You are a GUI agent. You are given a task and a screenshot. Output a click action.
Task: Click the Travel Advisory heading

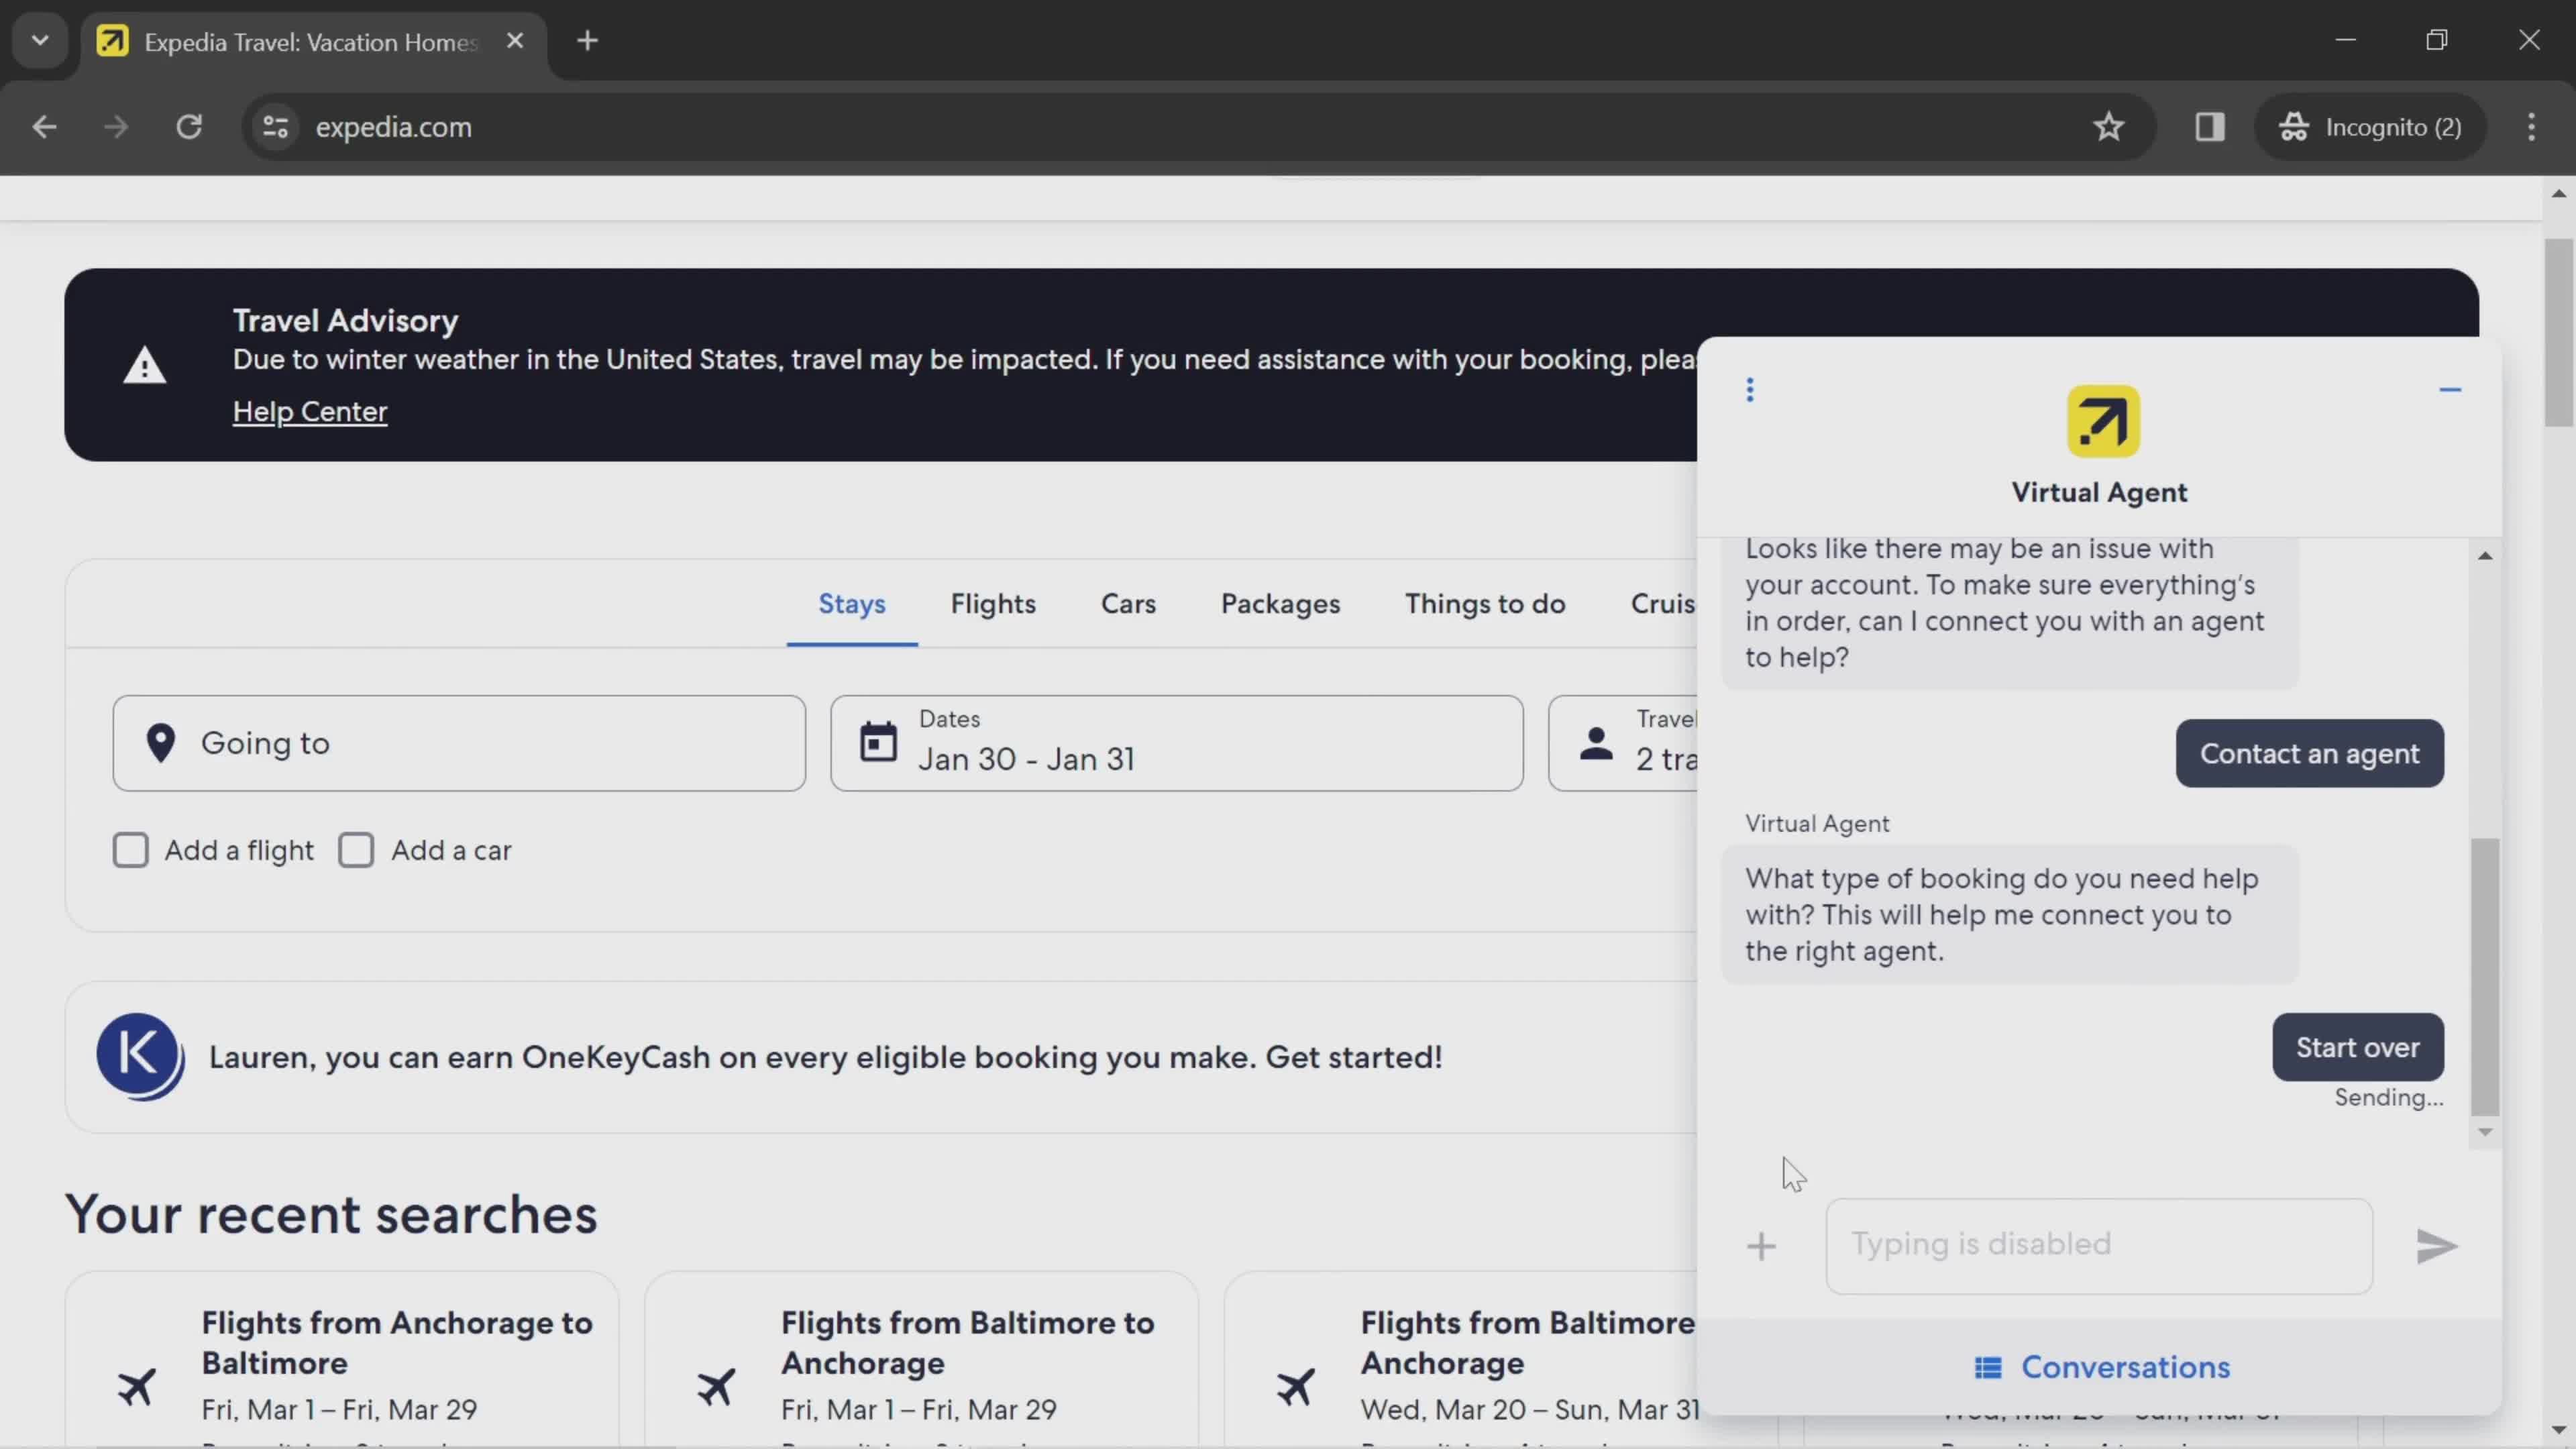pos(346,320)
